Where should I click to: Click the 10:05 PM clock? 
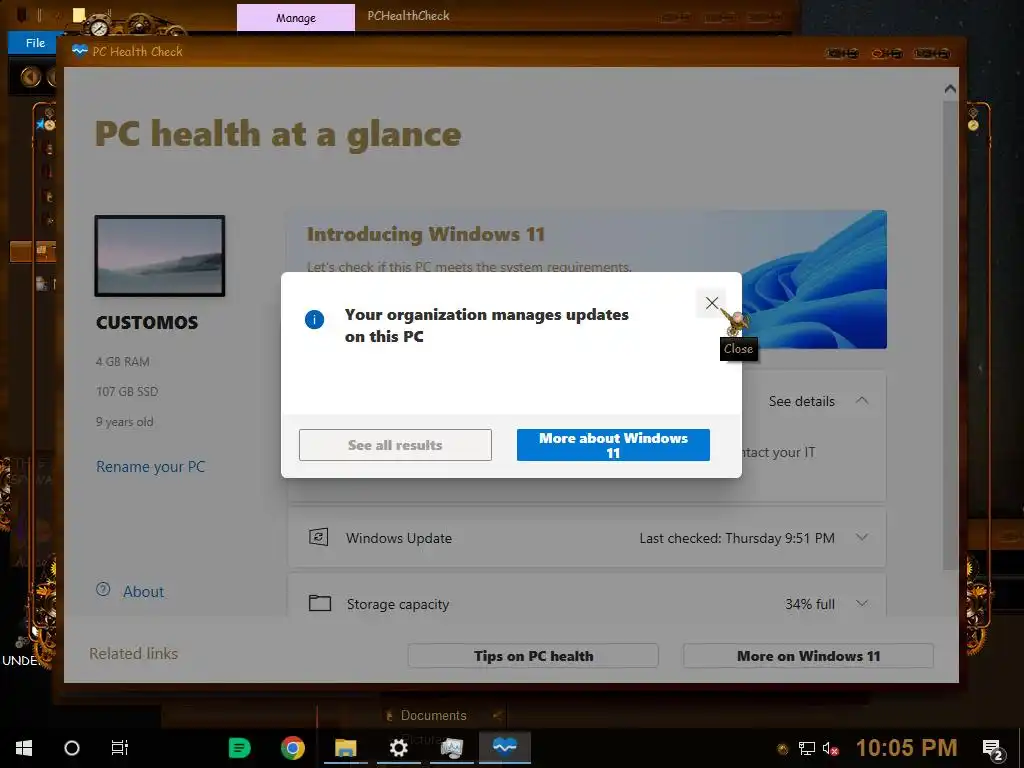(906, 748)
